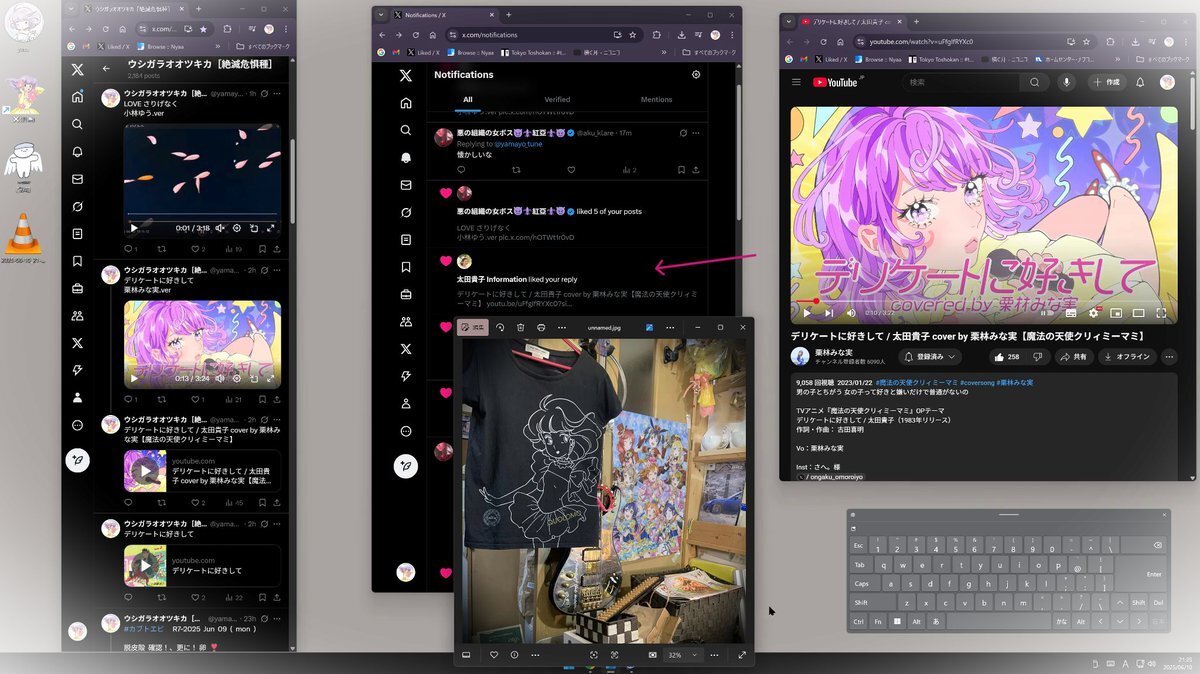Click the Post feather button in left X window

point(77,460)
